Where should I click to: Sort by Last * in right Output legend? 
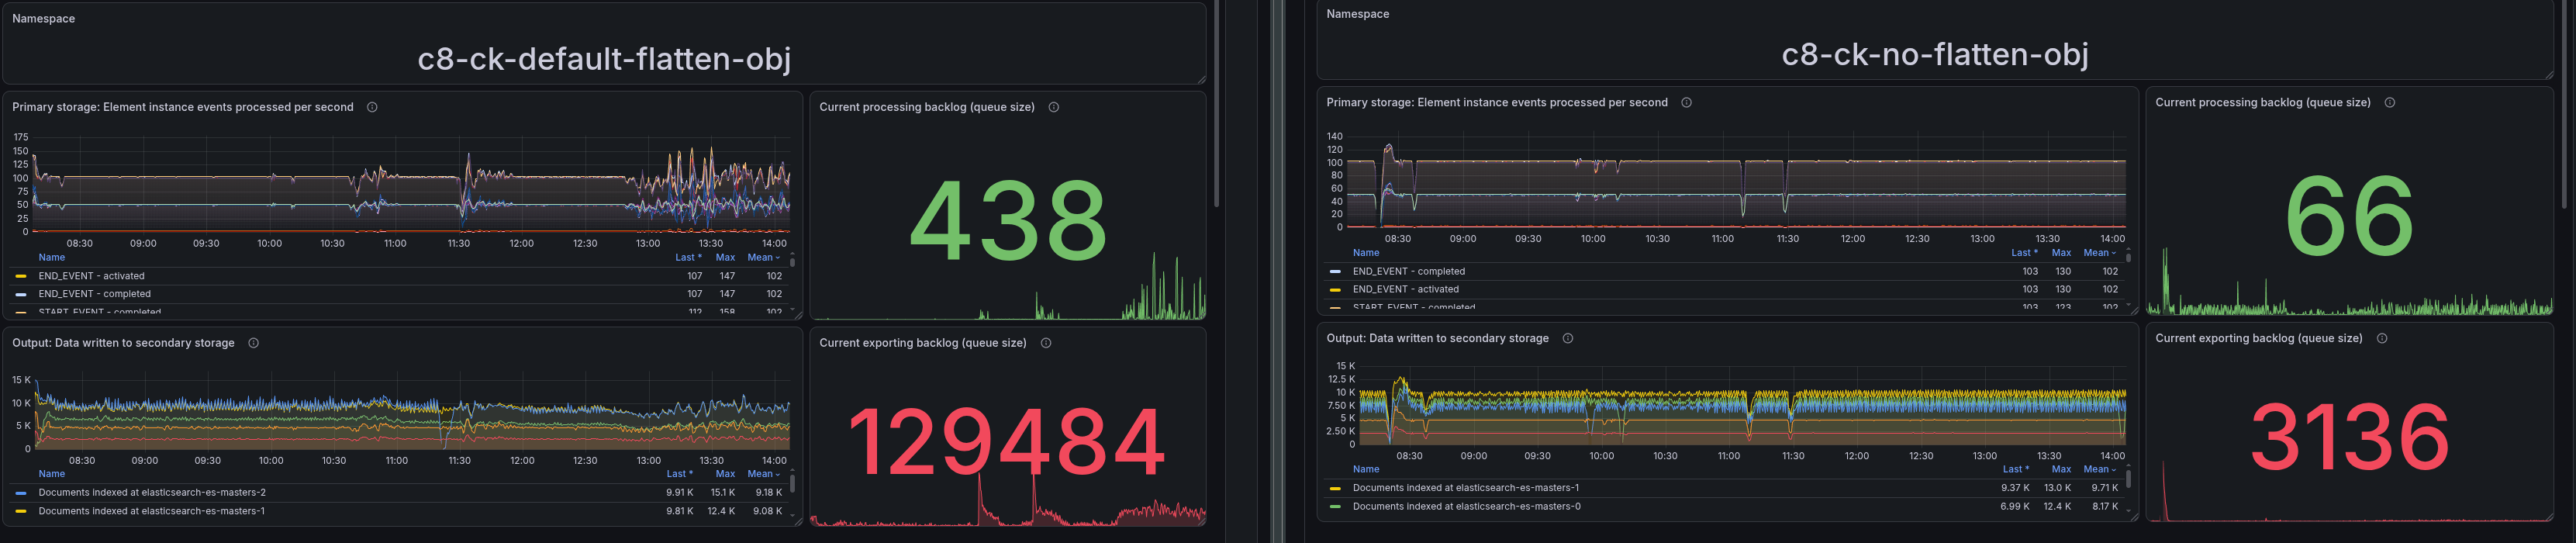point(2015,469)
